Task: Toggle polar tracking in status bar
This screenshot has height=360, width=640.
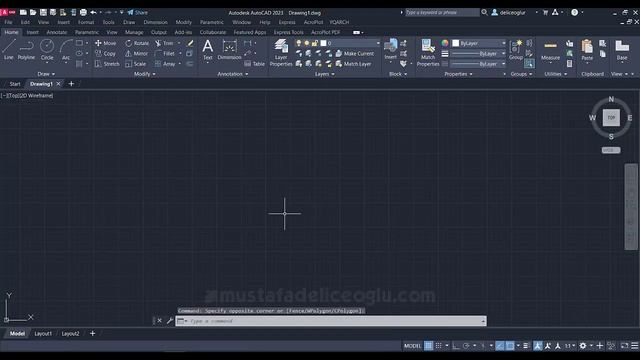Action: click(466, 346)
